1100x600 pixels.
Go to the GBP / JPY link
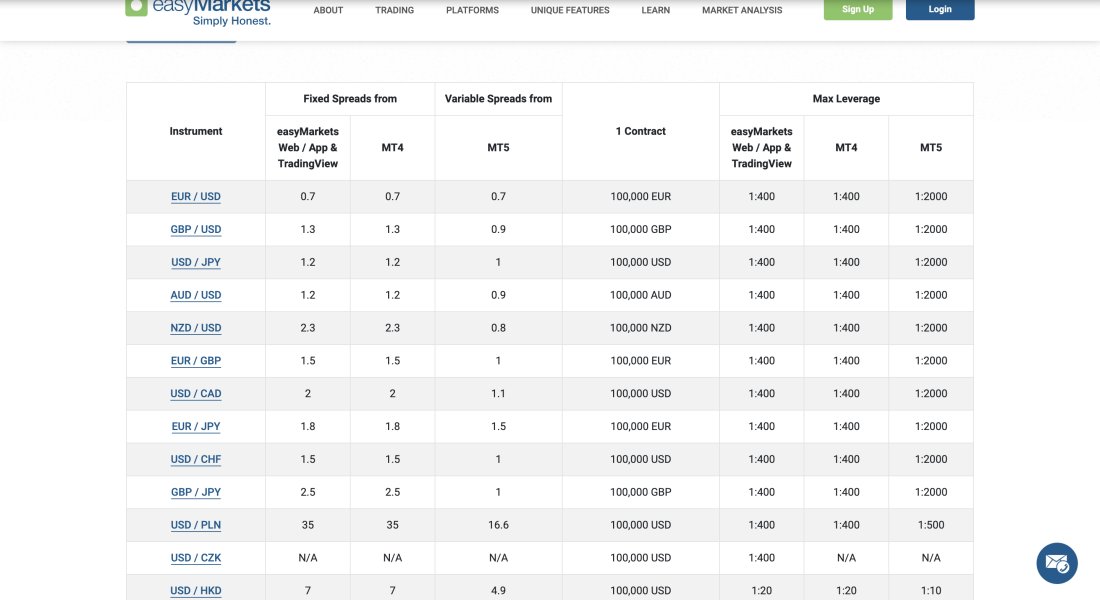(196, 493)
